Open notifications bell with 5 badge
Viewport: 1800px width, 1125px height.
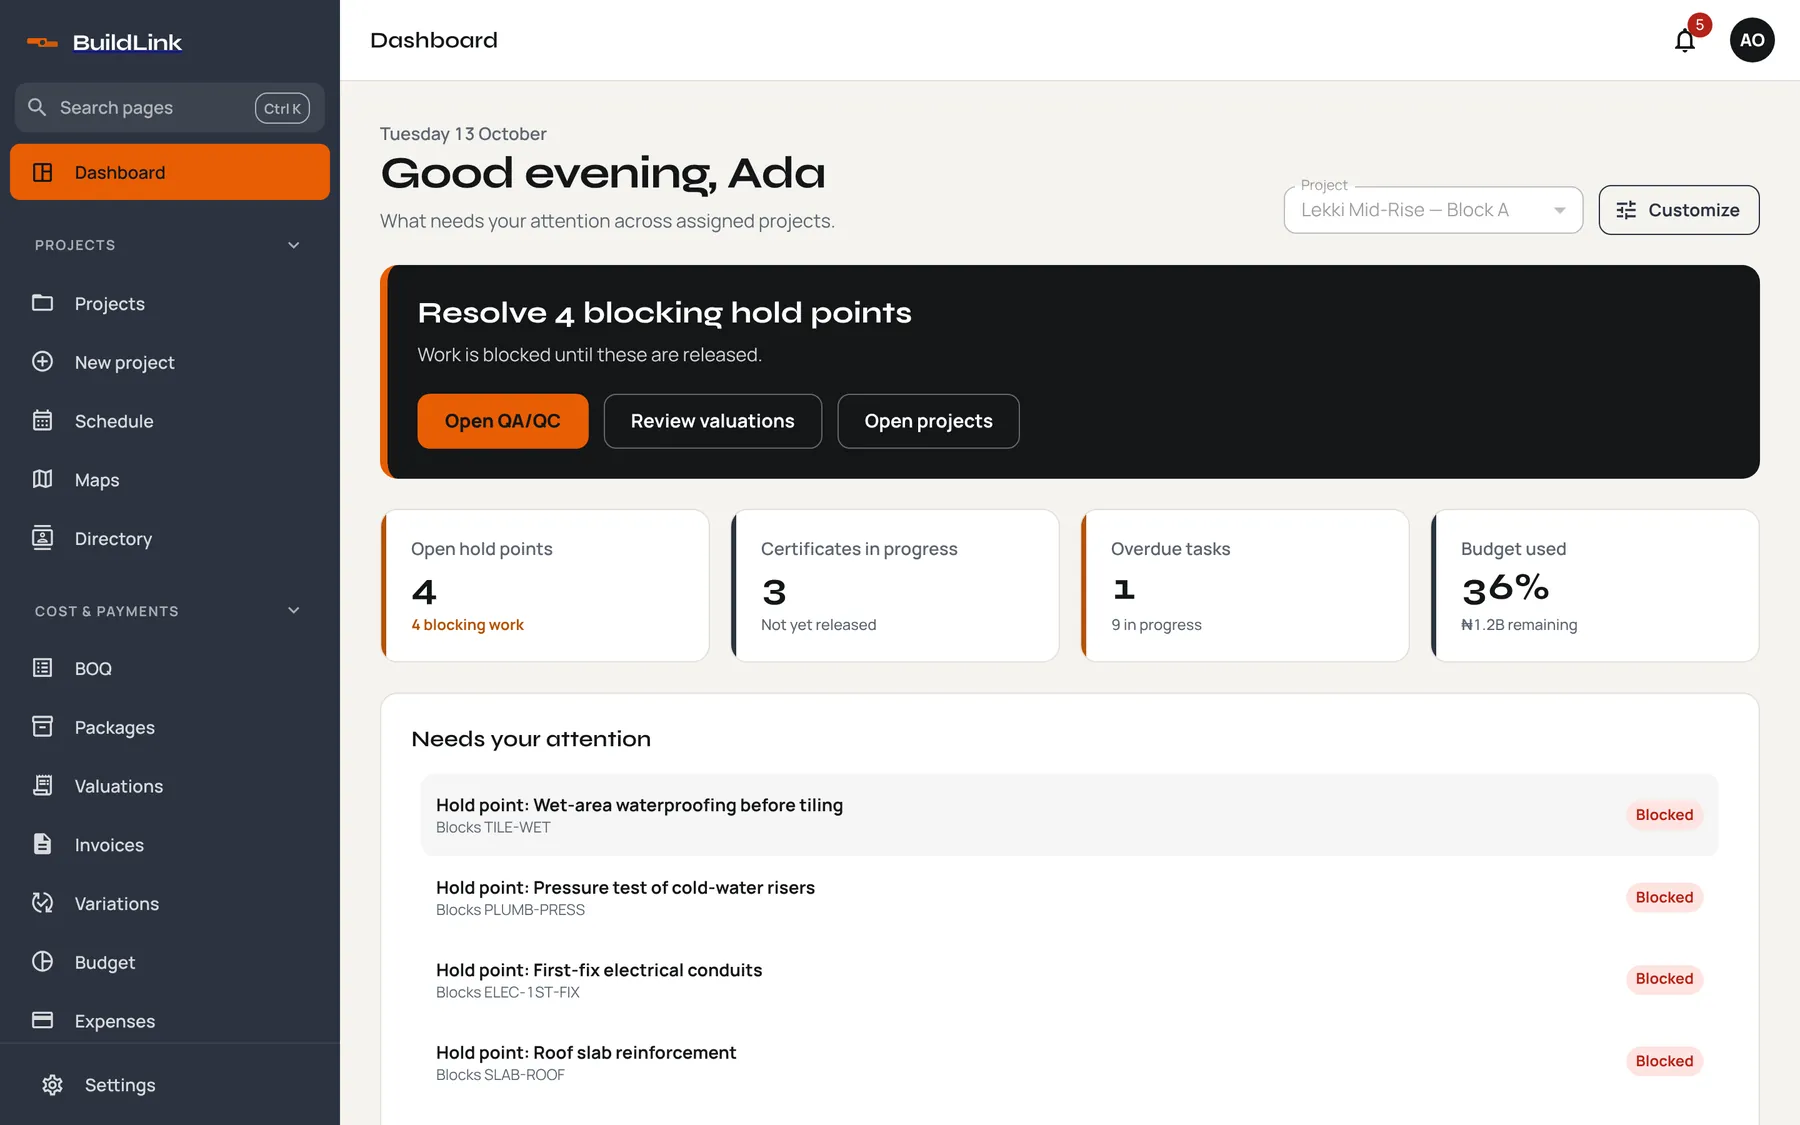point(1685,40)
